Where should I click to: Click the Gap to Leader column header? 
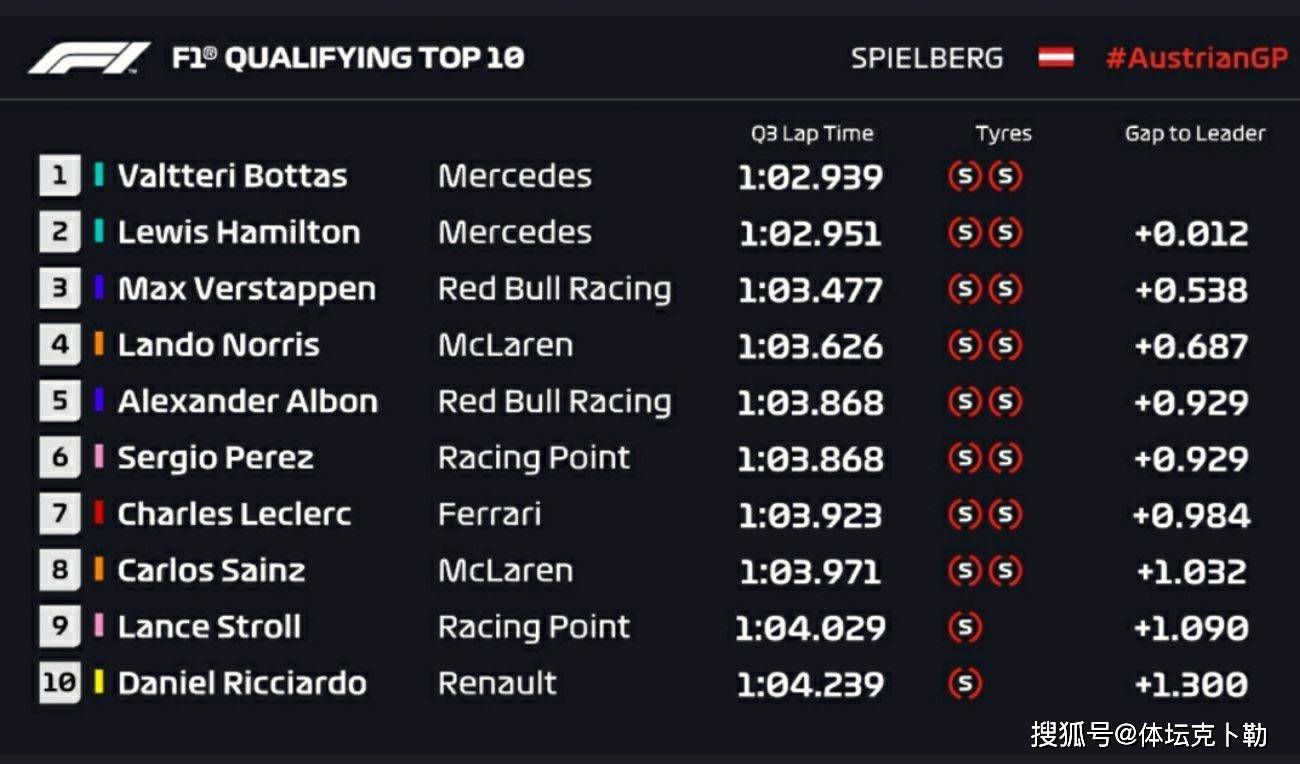coord(1195,133)
